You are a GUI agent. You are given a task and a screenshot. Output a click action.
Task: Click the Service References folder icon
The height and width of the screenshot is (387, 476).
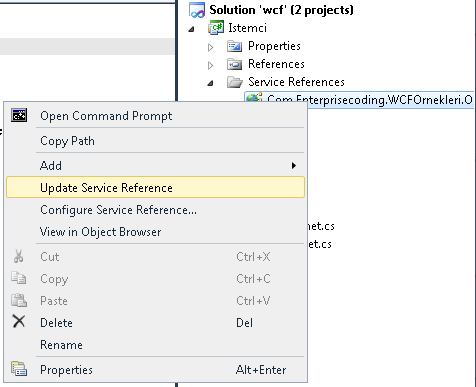point(235,82)
